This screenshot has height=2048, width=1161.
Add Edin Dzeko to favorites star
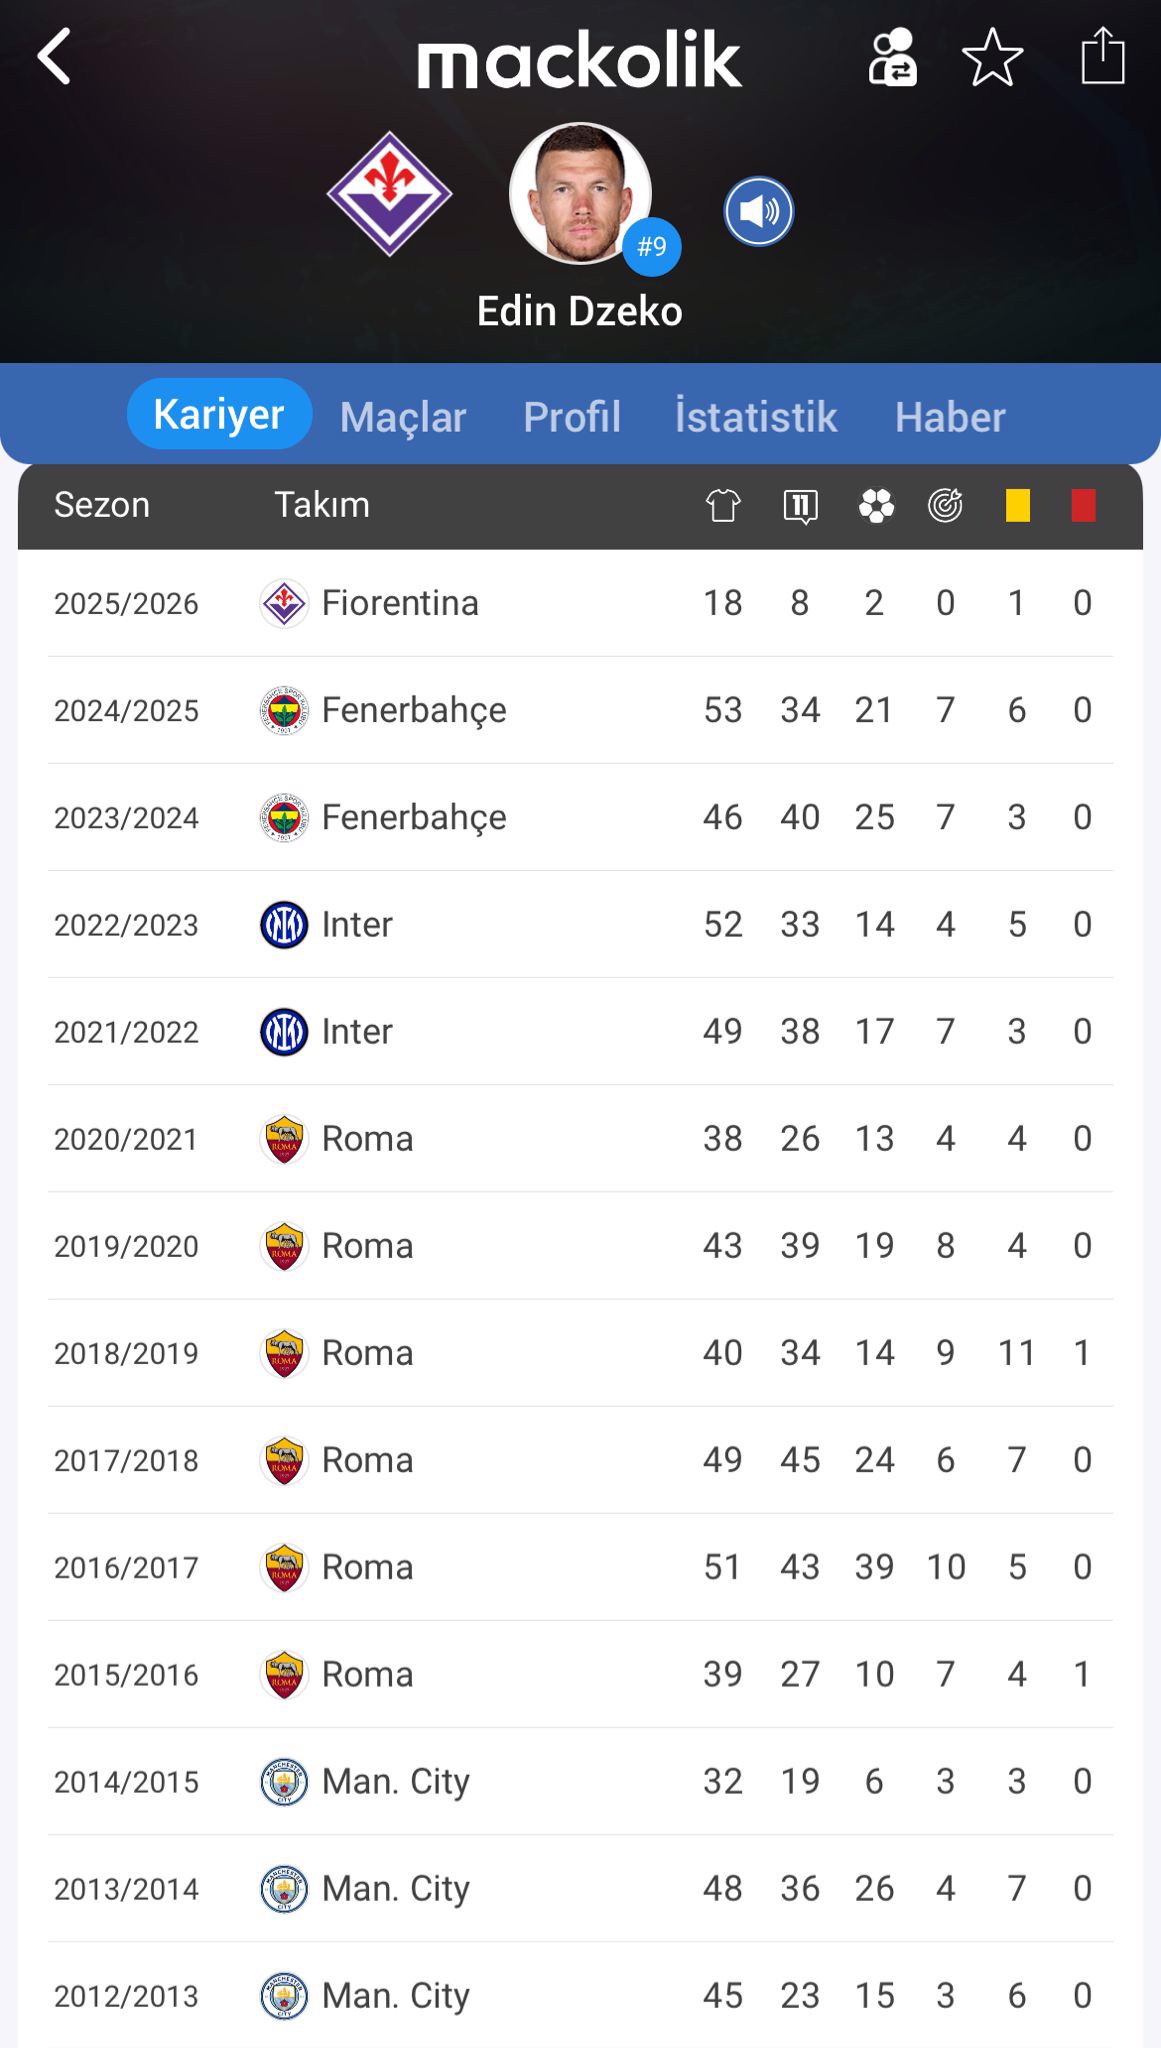tap(992, 57)
